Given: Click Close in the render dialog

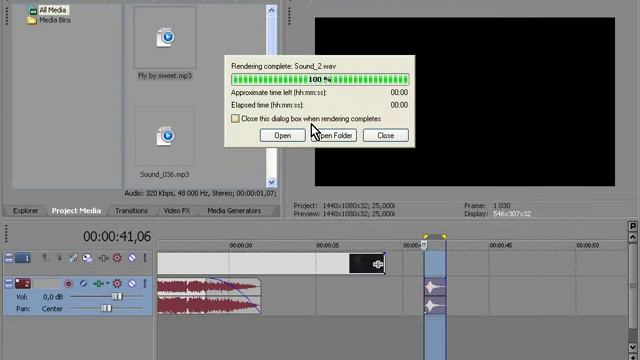Looking at the screenshot, I should point(386,136).
